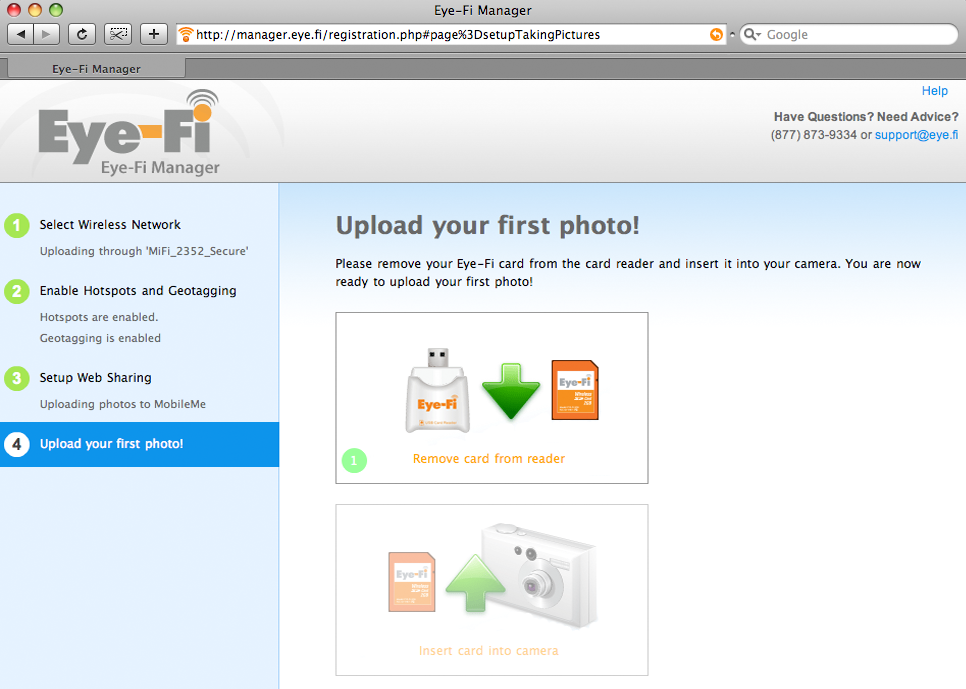Go to Select Wireless Network step
The height and width of the screenshot is (689, 966).
pos(110,224)
